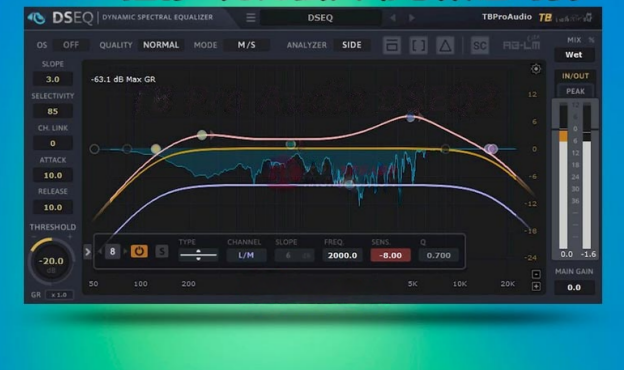This screenshot has width=624, height=370.
Task: Click the SLOPE value 3.0 field
Action: tap(53, 79)
